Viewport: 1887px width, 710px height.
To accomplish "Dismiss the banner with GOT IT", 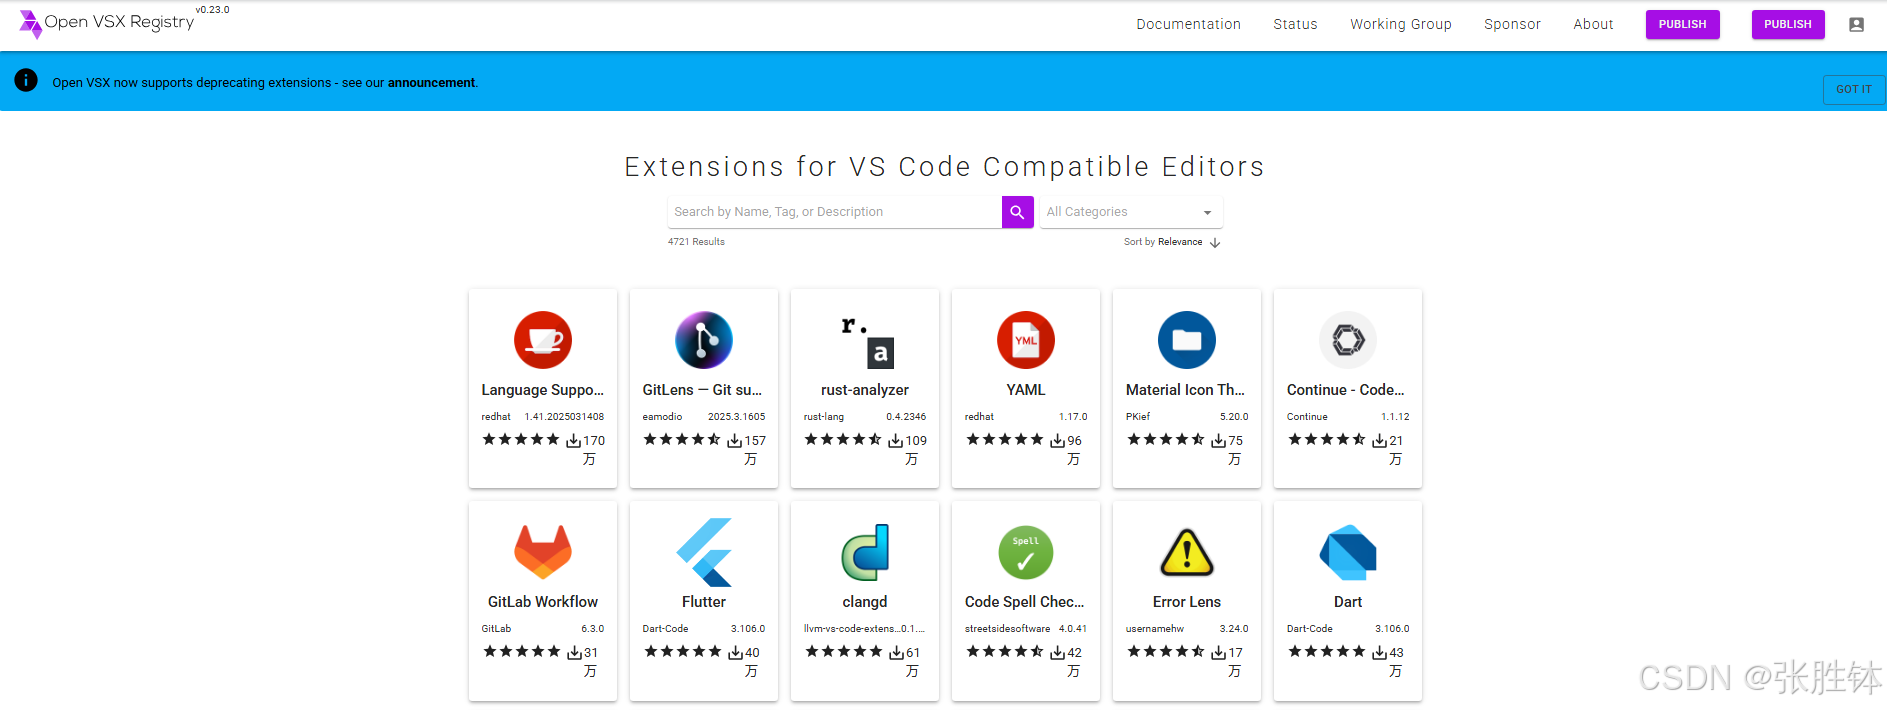I will pyautogui.click(x=1854, y=89).
